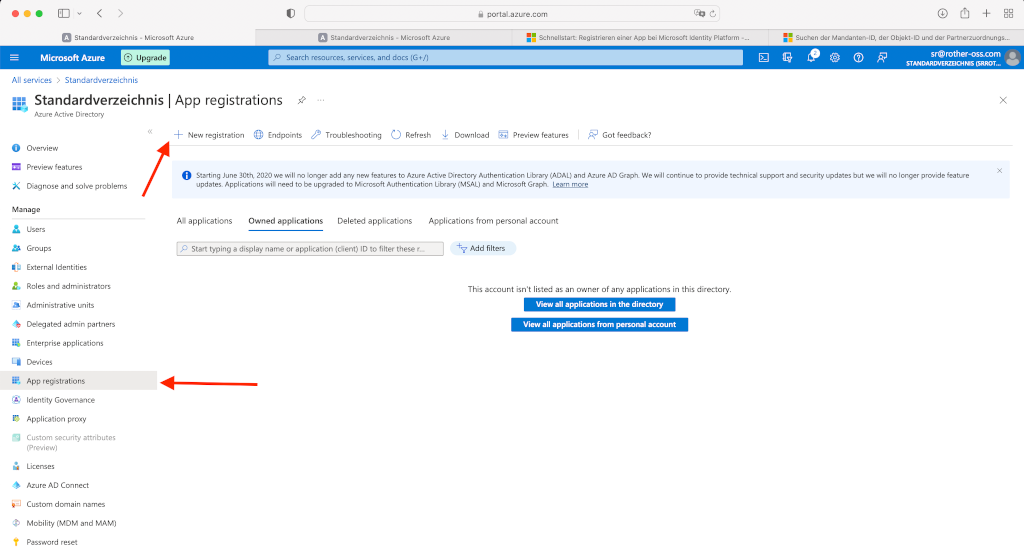Image resolution: width=1024 pixels, height=551 pixels.
Task: Follow the Learn more link
Action: click(570, 184)
